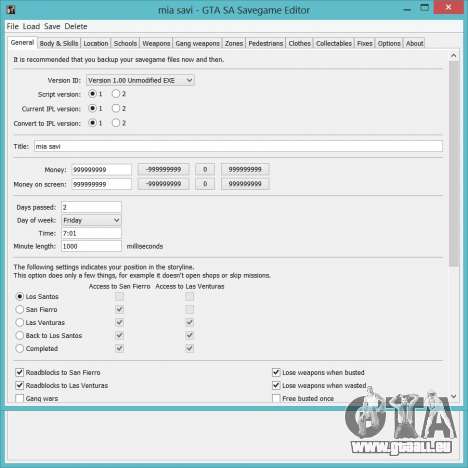Viewport: 468px width, 468px height.
Task: Click the Time input field
Action: coord(91,233)
